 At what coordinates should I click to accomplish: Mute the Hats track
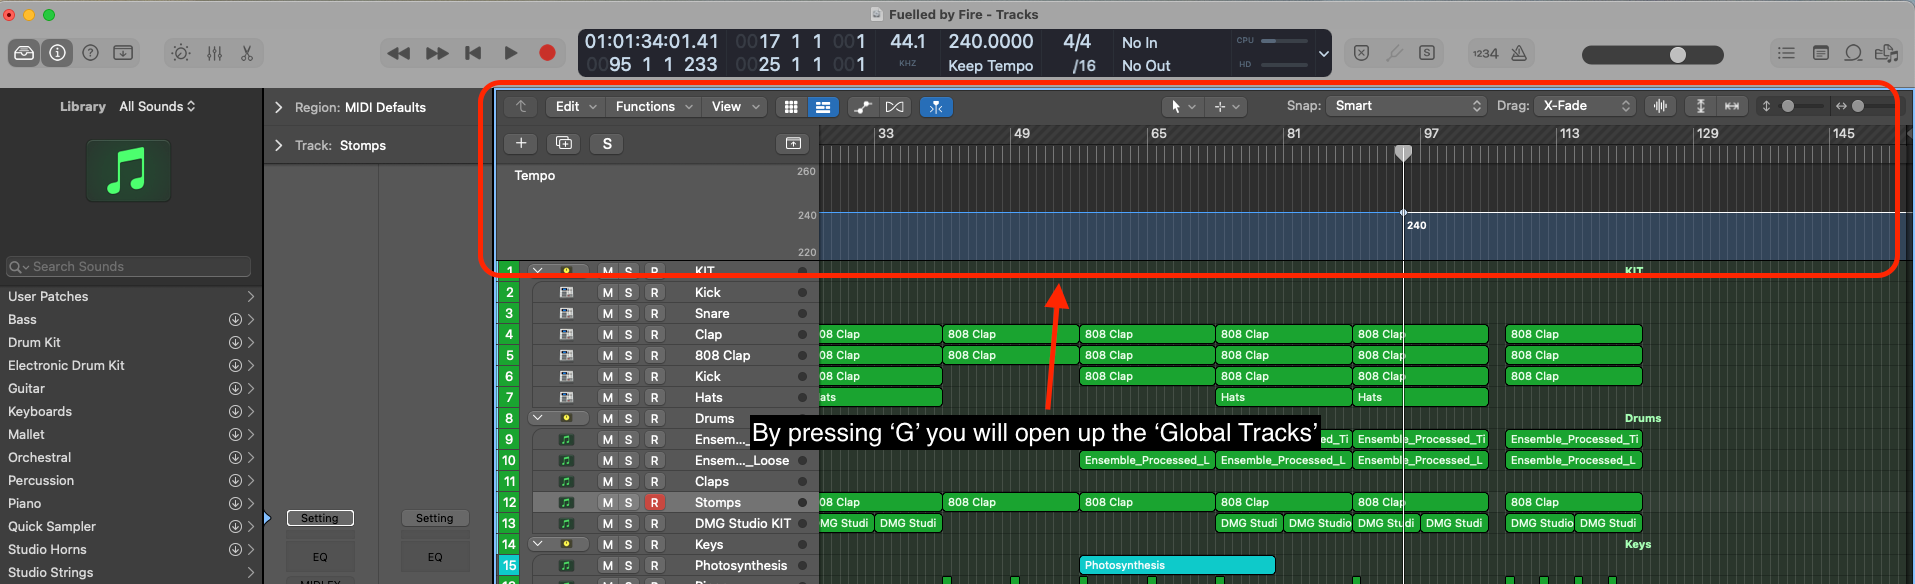point(607,398)
